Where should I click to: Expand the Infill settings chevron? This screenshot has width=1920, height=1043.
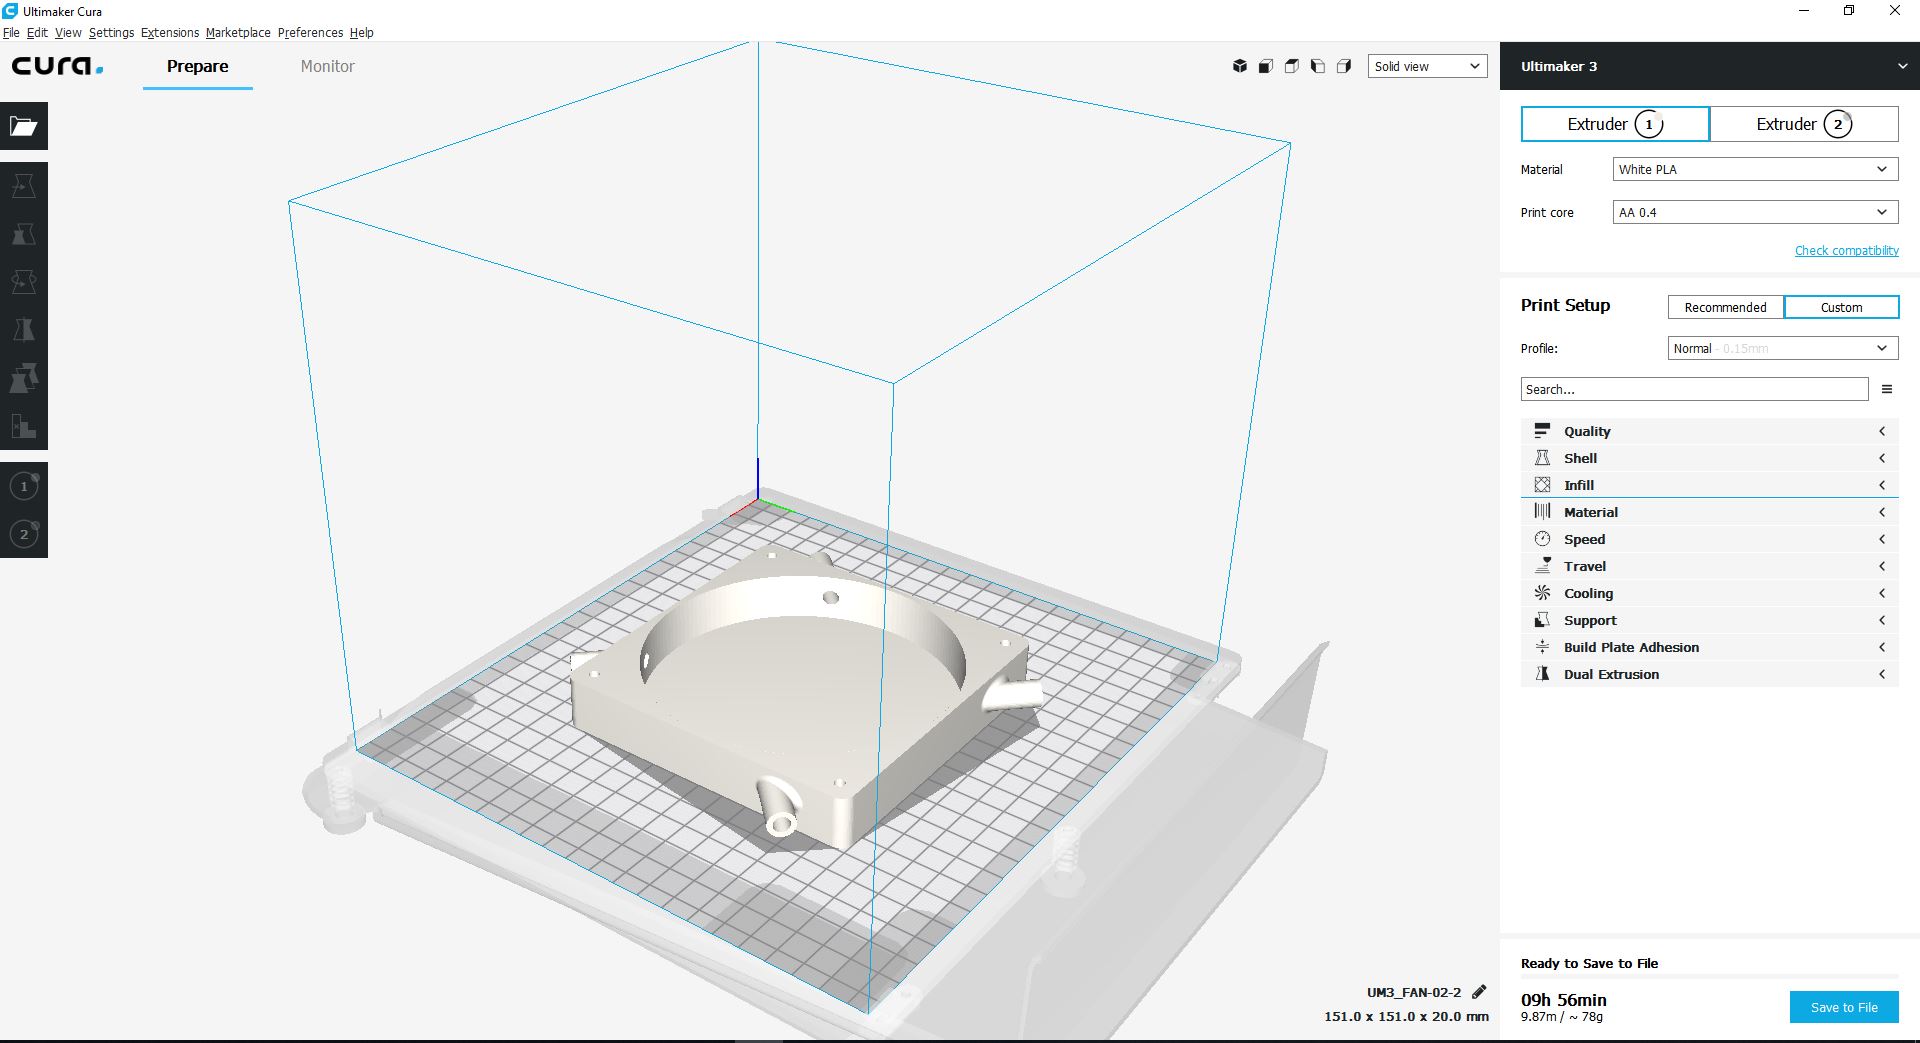click(1882, 485)
